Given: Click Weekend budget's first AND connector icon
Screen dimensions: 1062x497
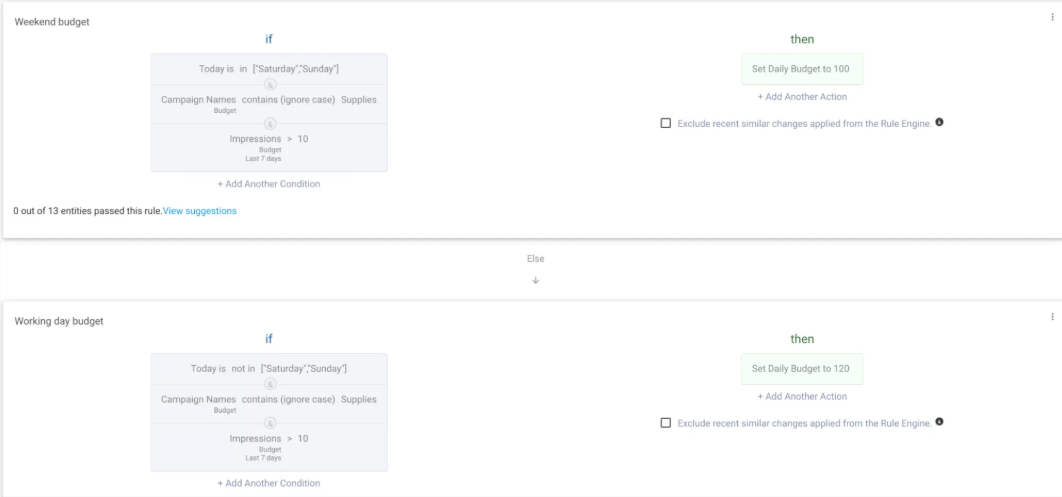Looking at the screenshot, I should [x=269, y=85].
